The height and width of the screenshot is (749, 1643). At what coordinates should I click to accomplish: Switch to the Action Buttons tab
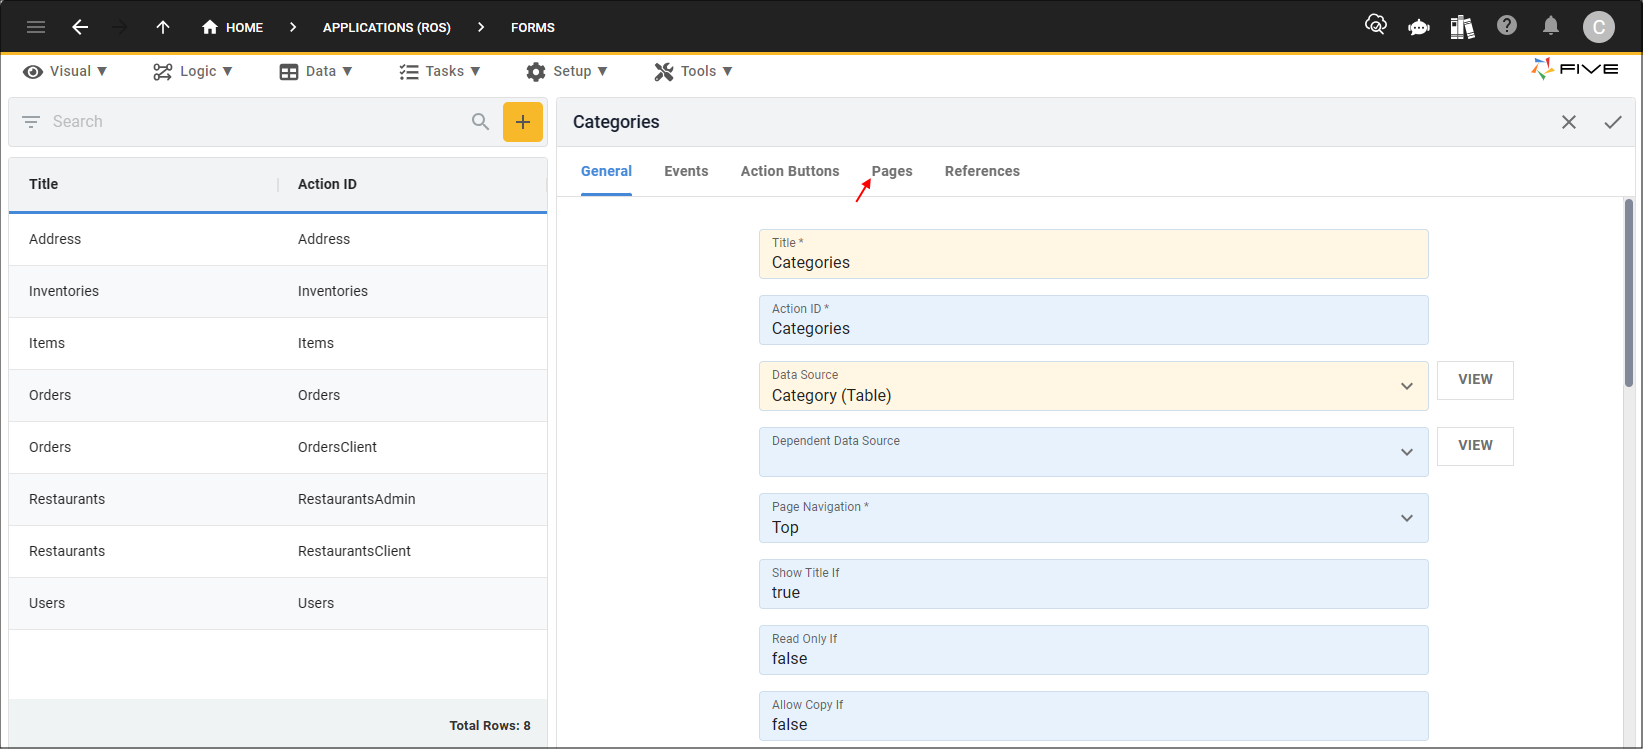point(790,171)
